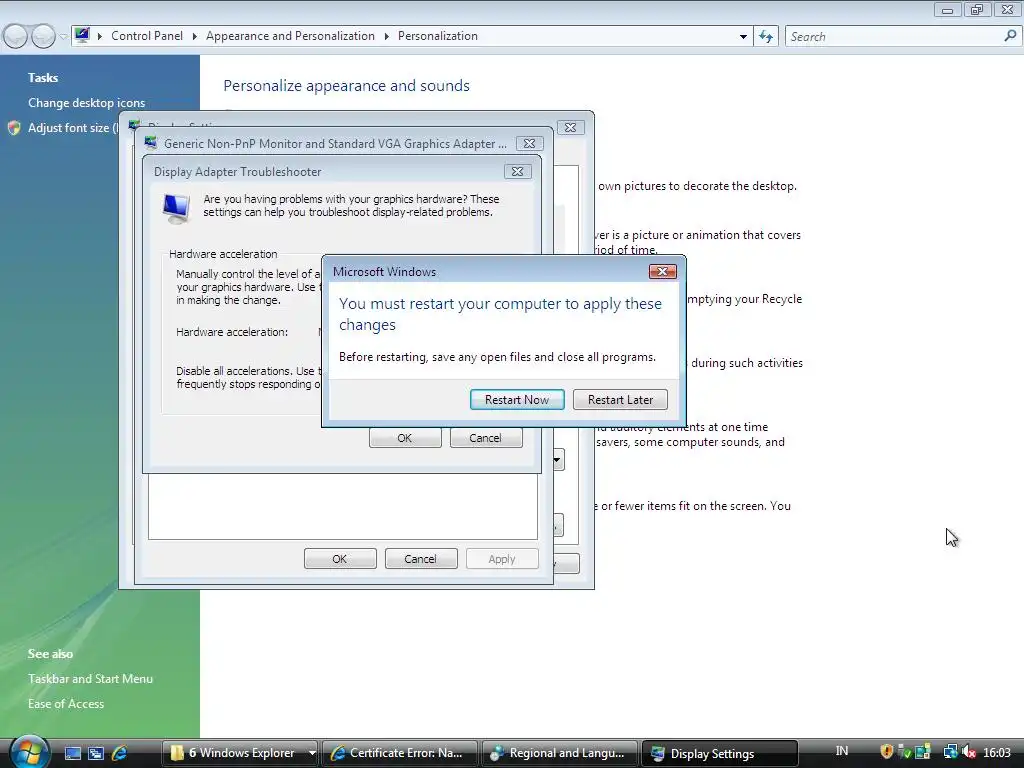
Task: Click OK in Display Adapter Troubleshooter
Action: 405,438
